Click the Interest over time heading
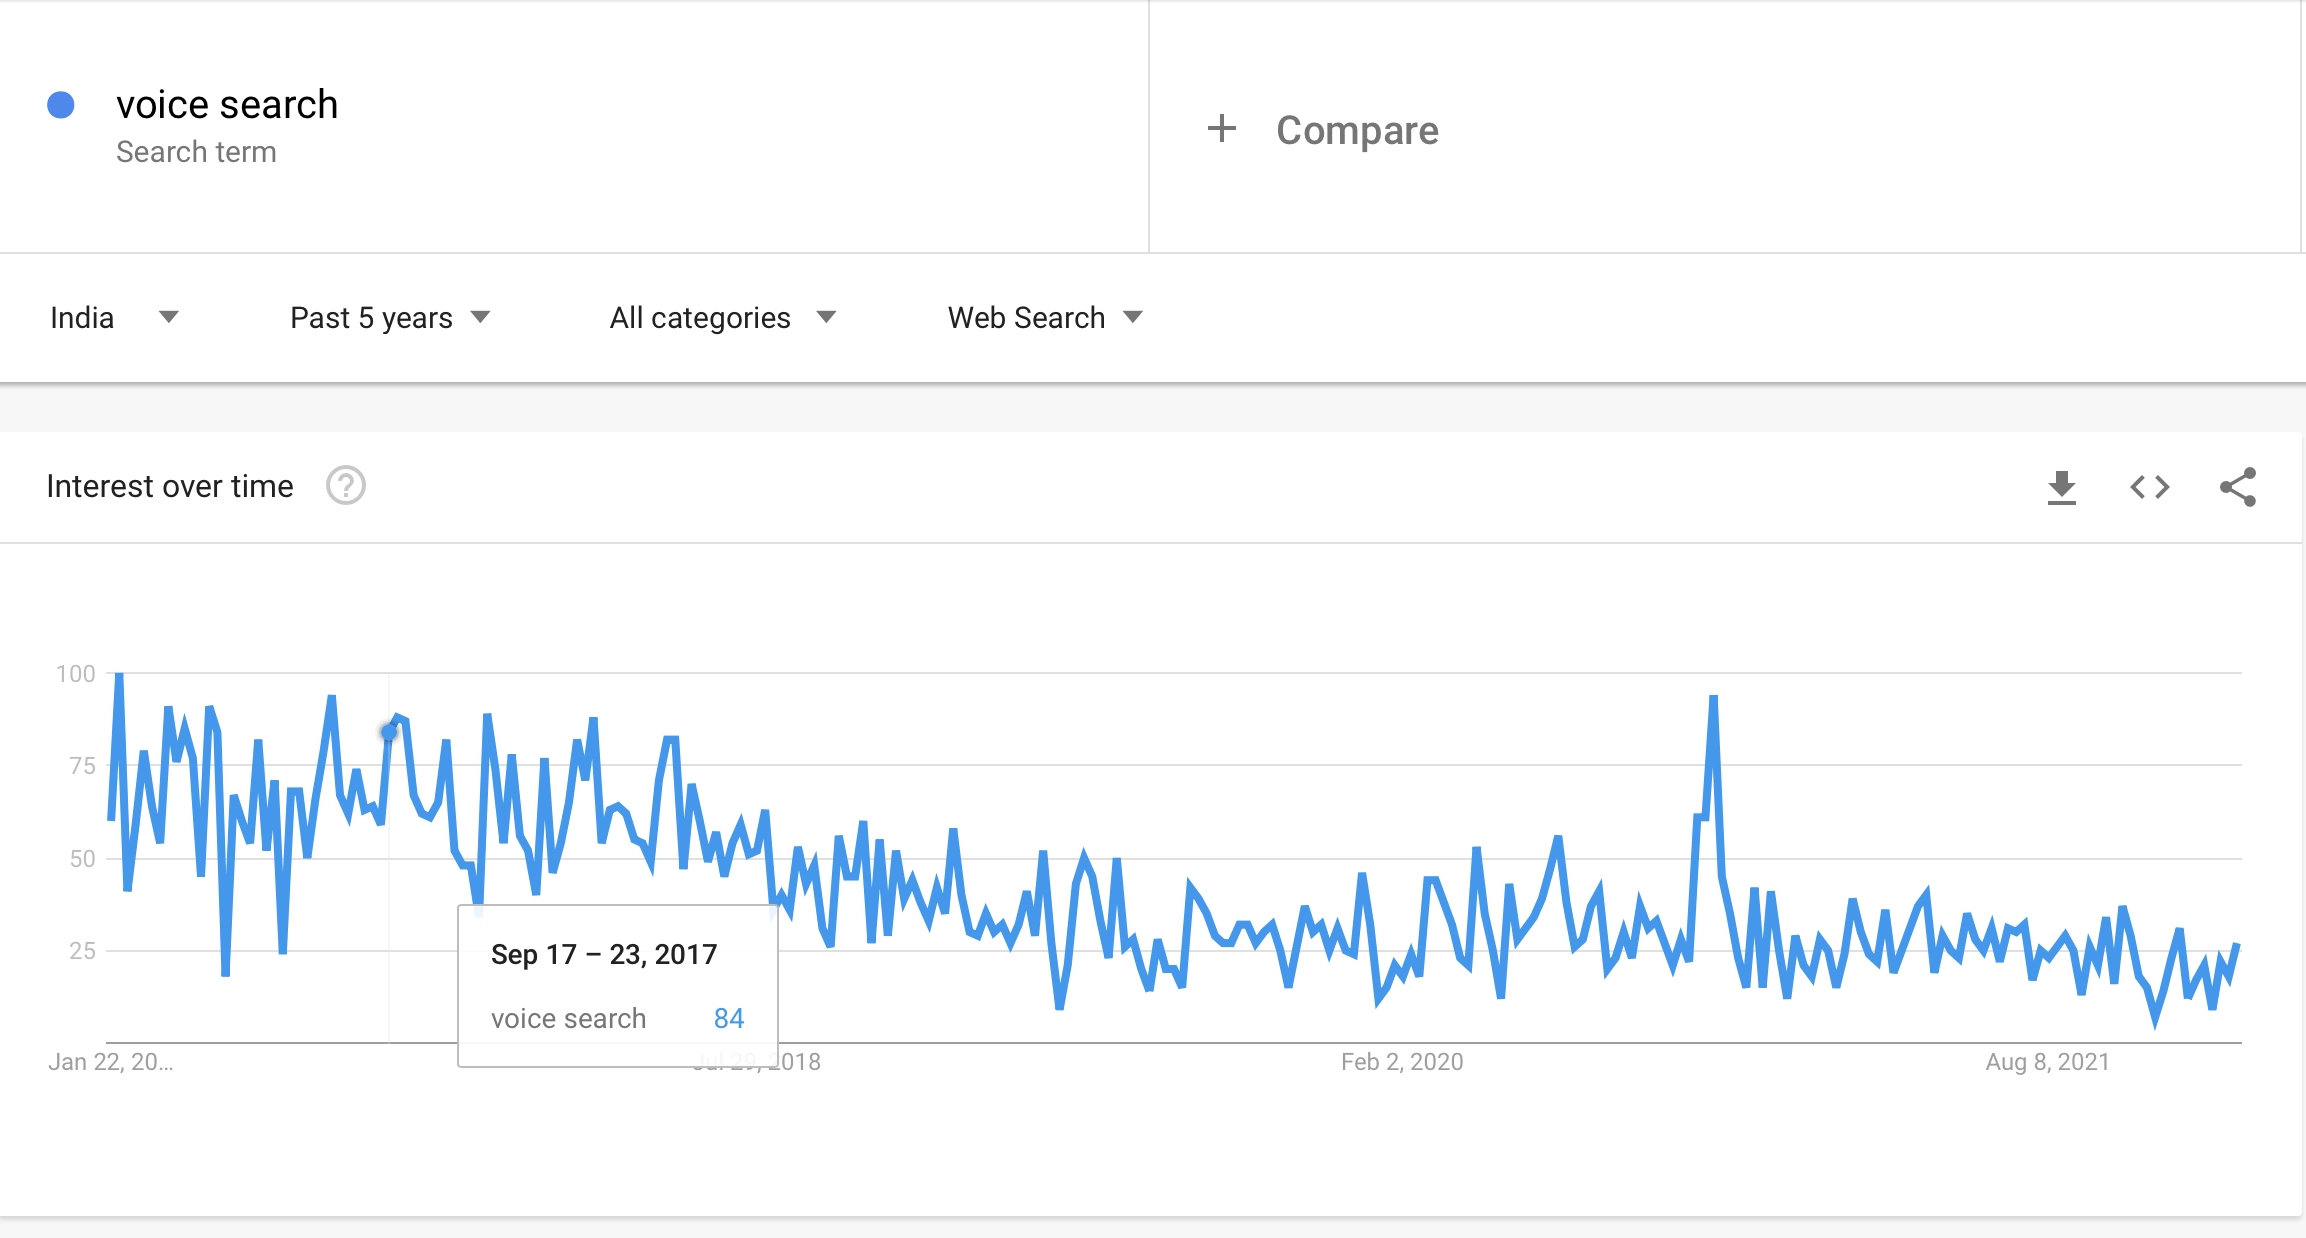2306x1238 pixels. tap(170, 486)
